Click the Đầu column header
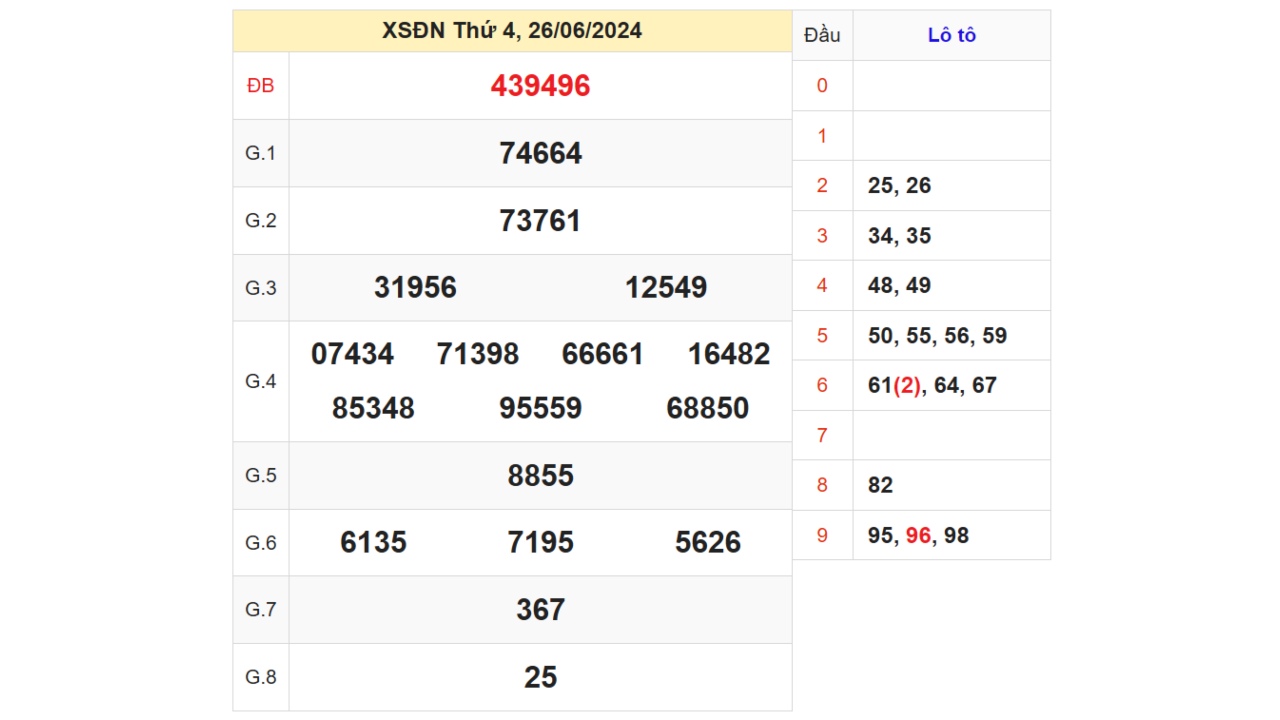The width and height of the screenshot is (1280, 720). tap(822, 35)
